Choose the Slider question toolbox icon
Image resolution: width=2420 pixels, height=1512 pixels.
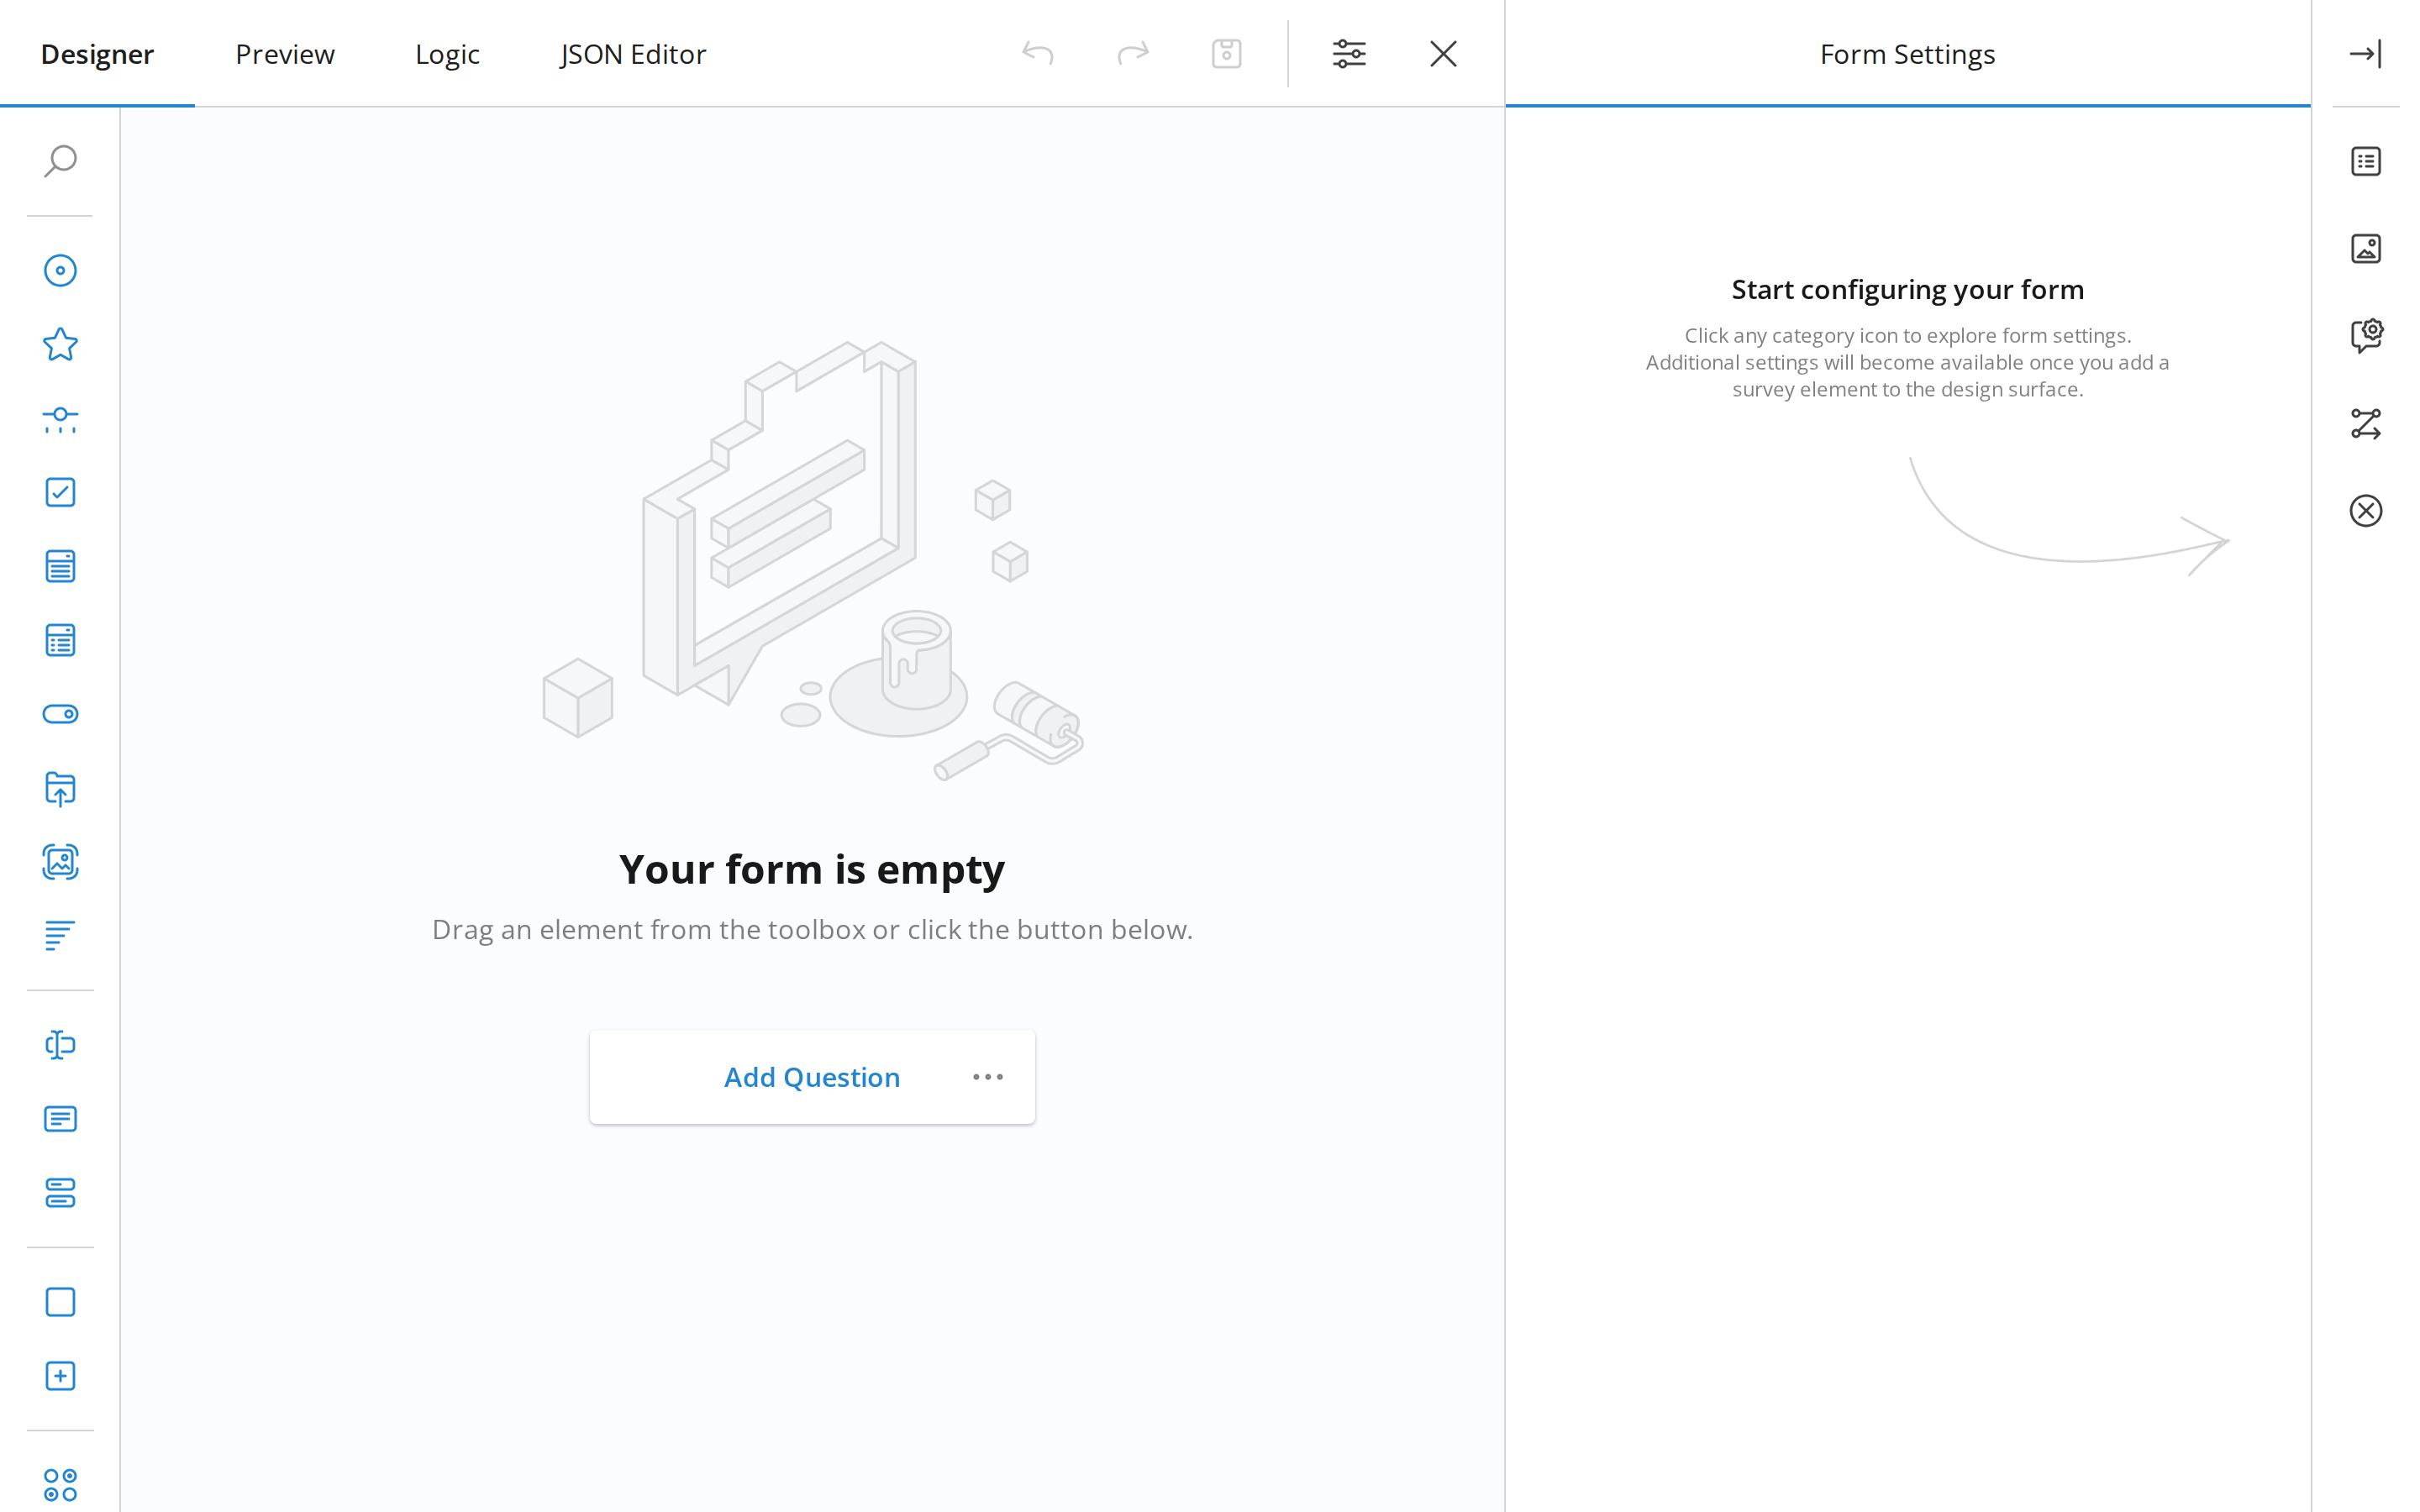(x=60, y=419)
